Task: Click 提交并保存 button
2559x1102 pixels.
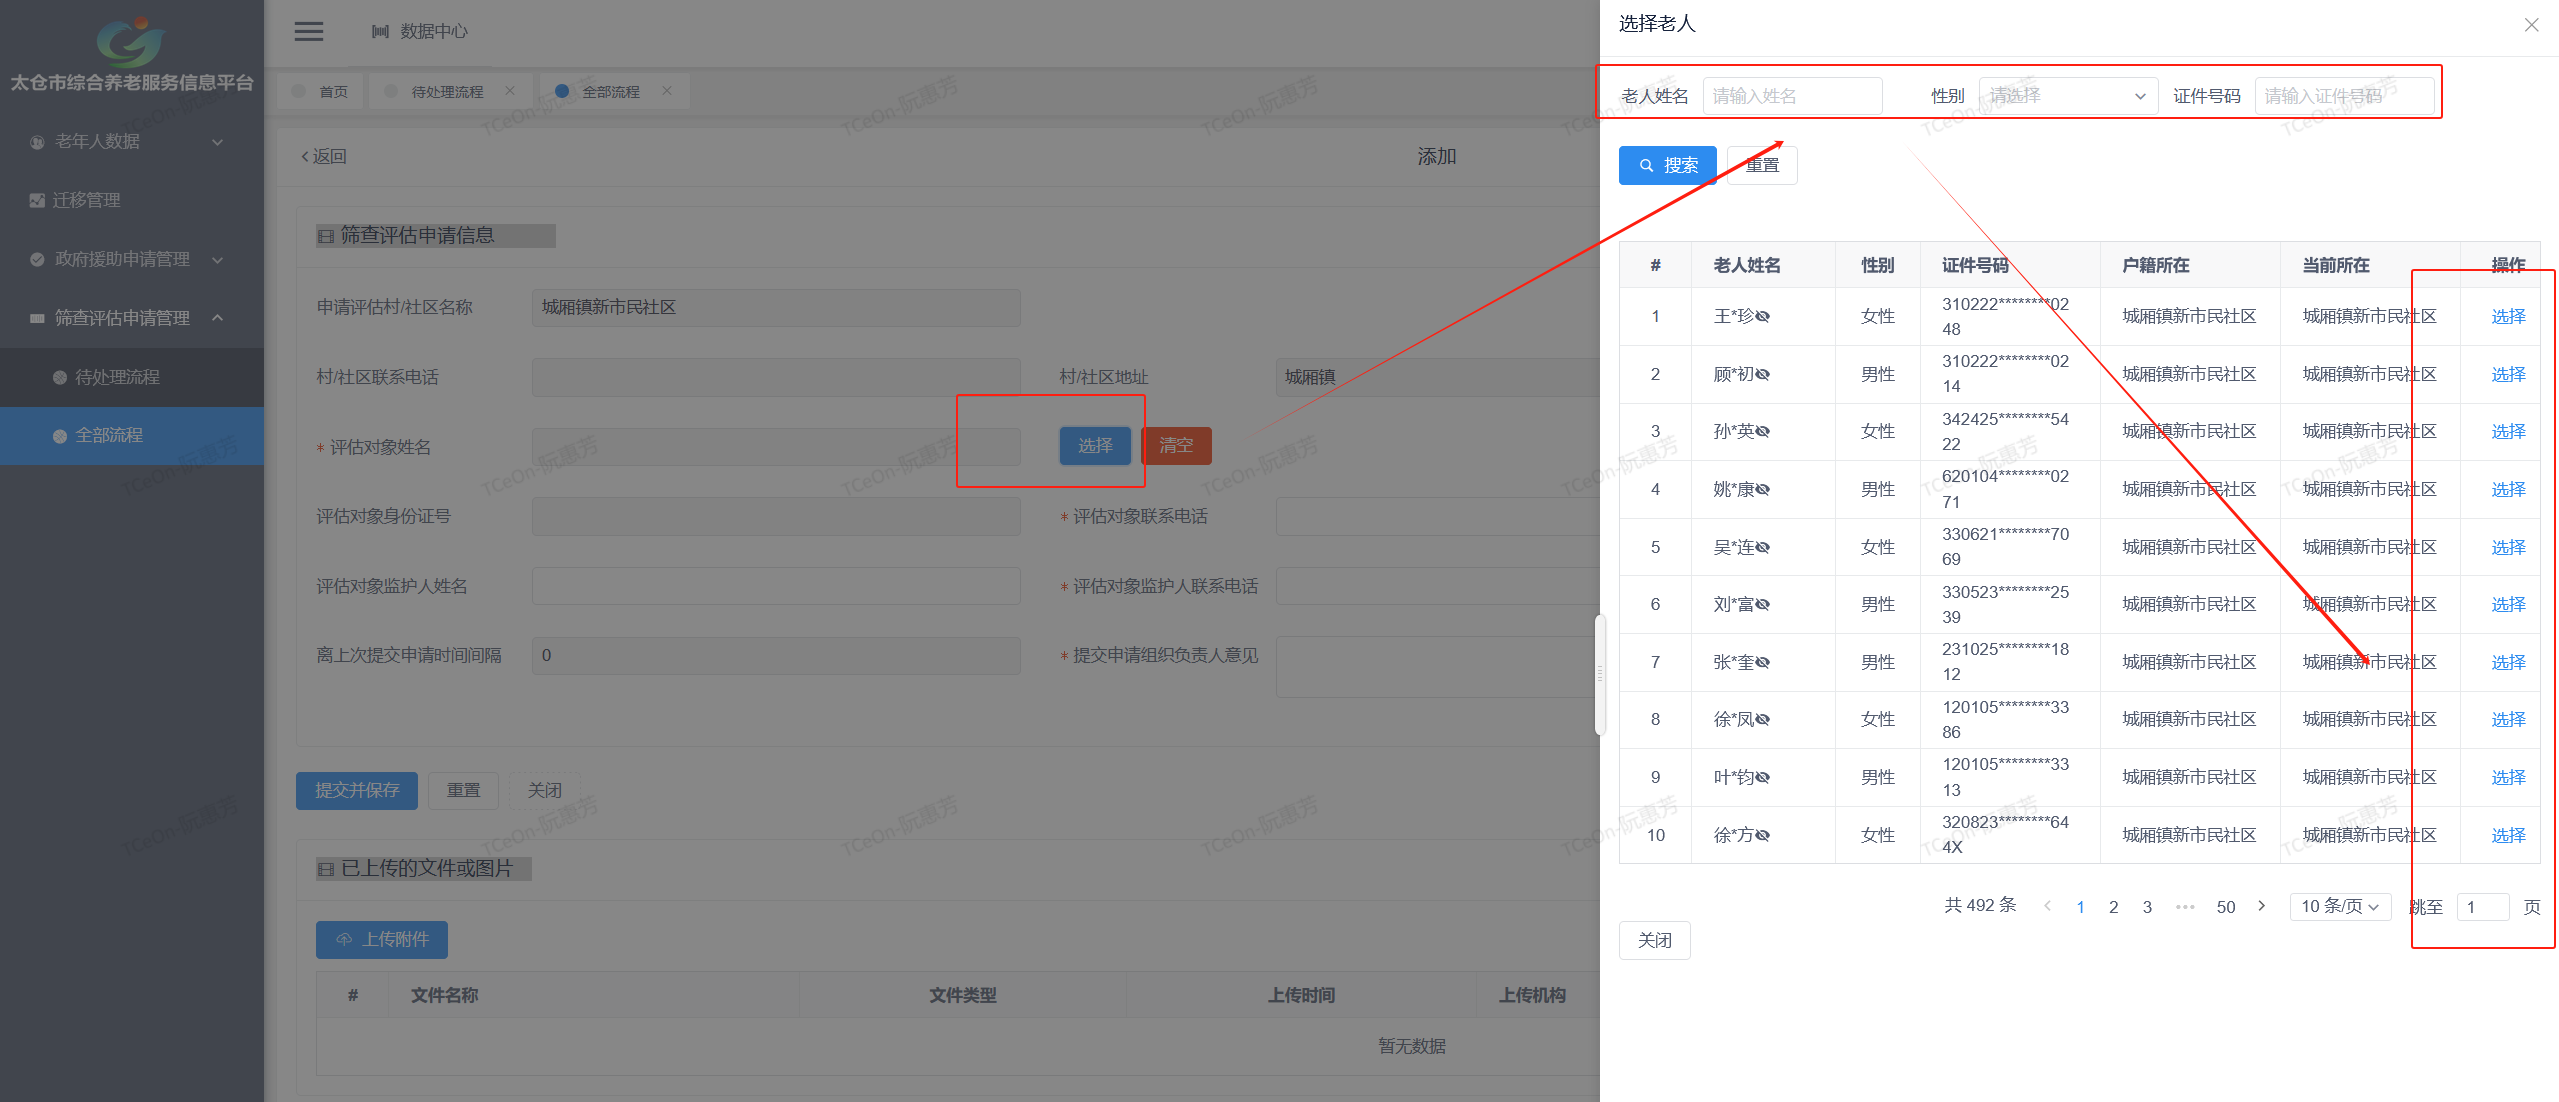Action: pos(357,790)
